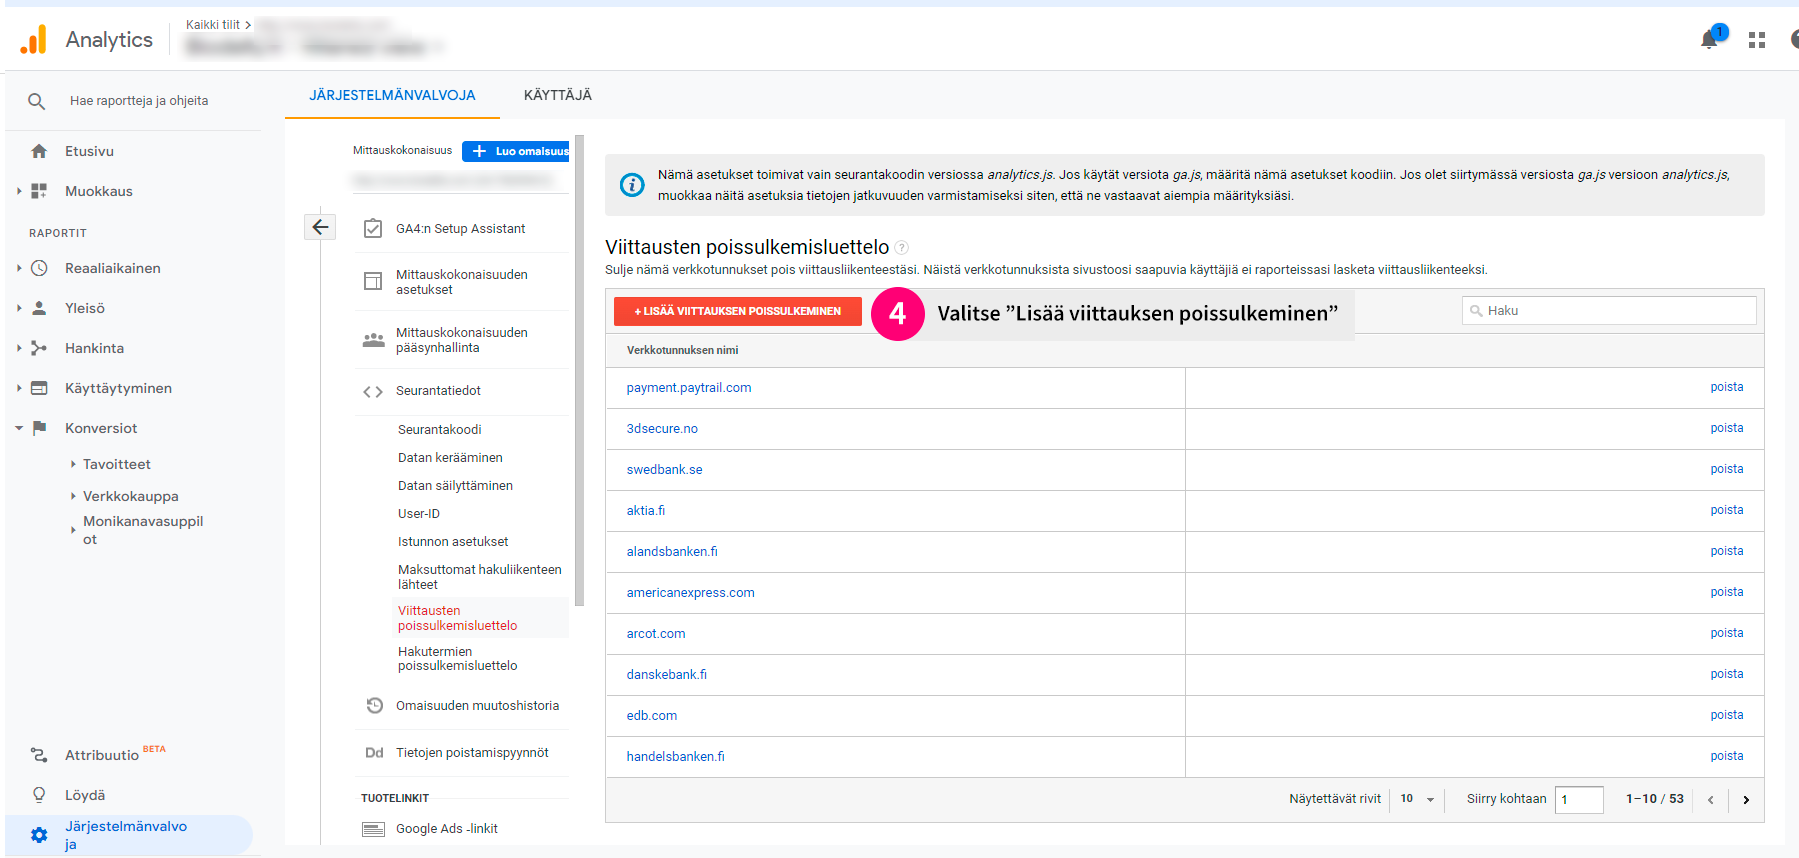The image size is (1799, 858).
Task: Click the property settings window icon
Action: point(373,282)
